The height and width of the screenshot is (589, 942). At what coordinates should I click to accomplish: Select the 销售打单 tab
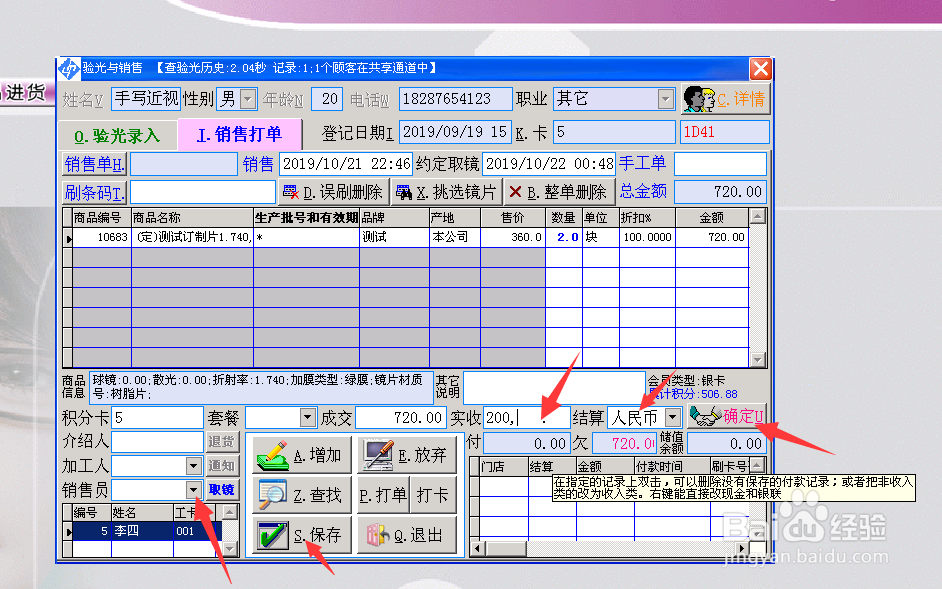pyautogui.click(x=240, y=134)
